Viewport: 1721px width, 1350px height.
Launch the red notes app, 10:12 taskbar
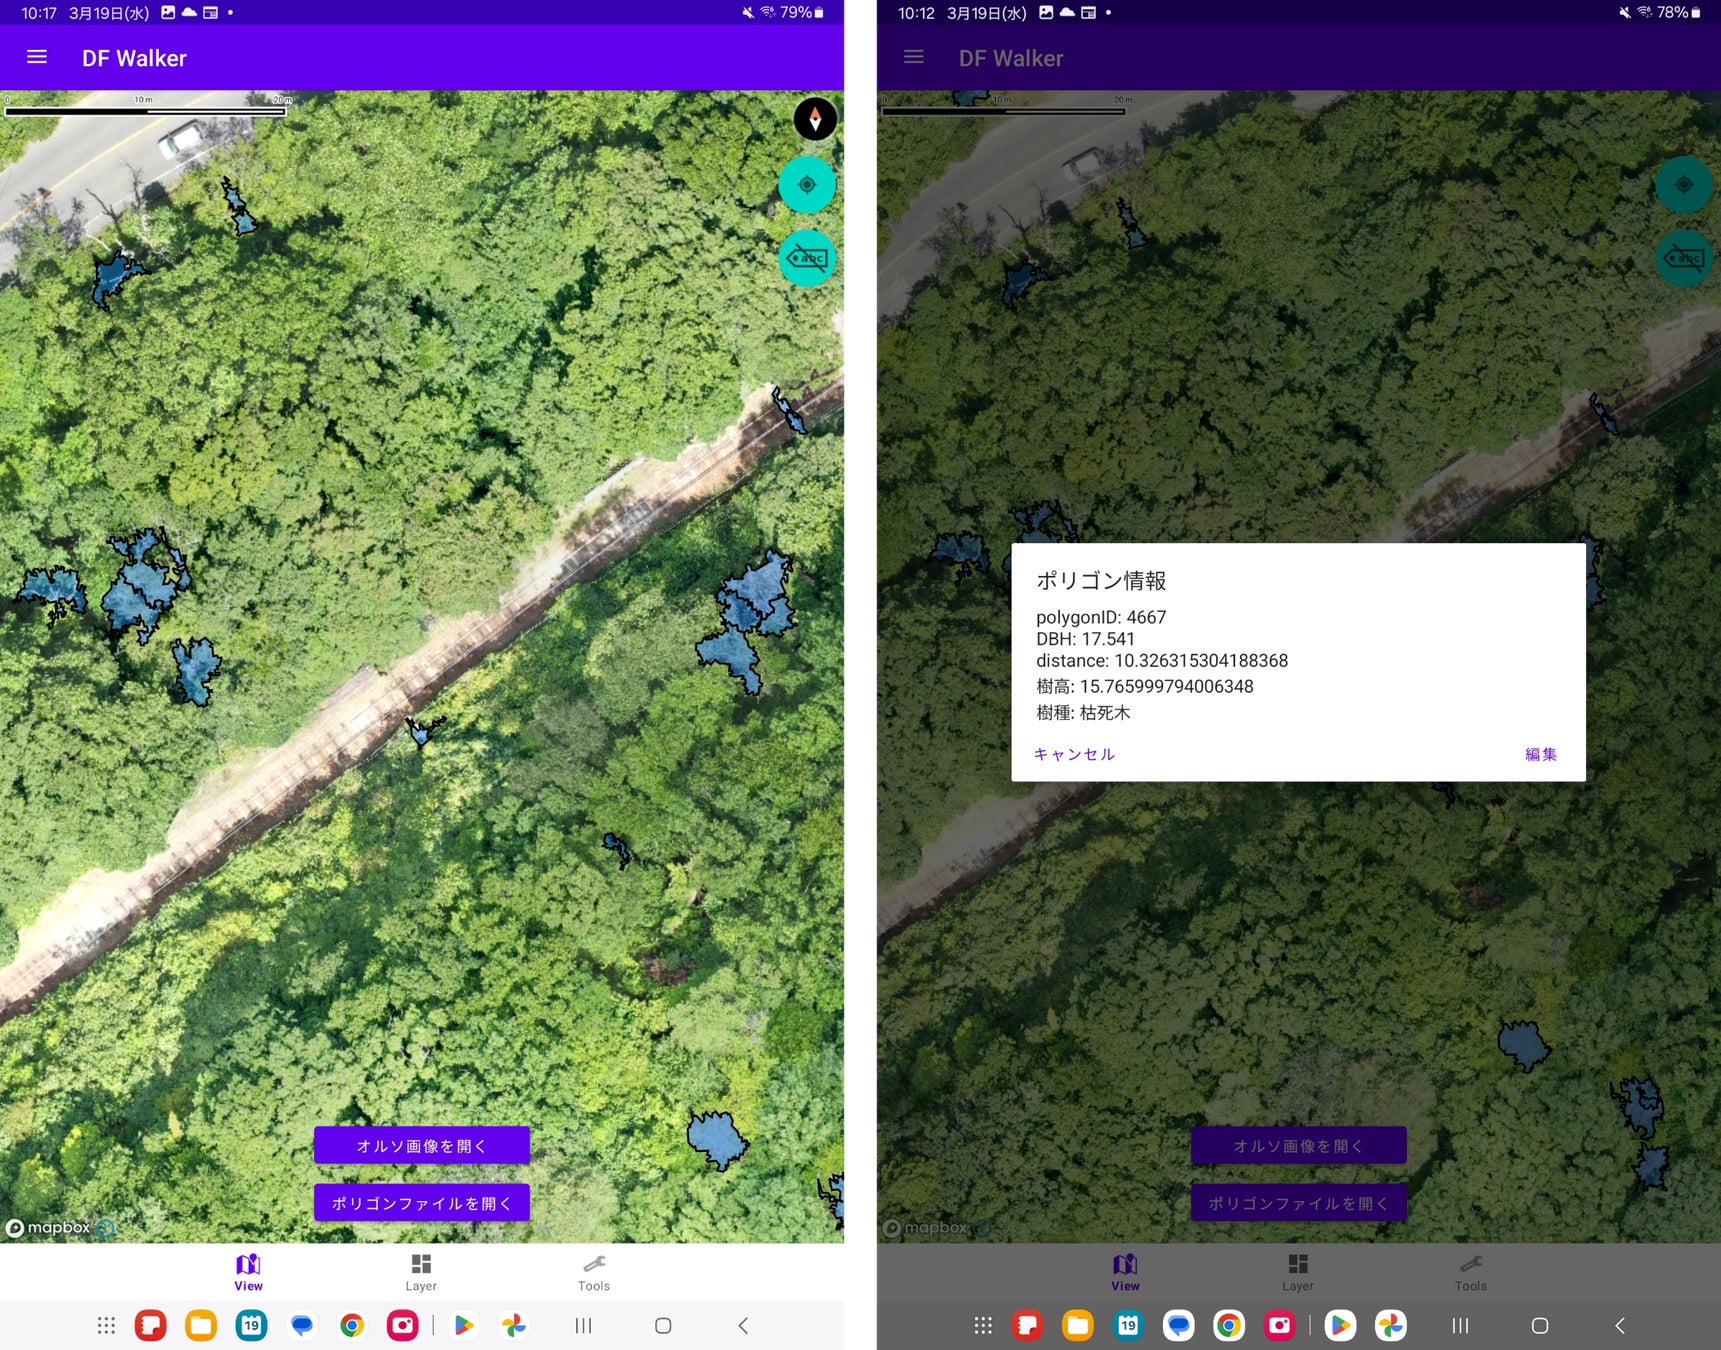pyautogui.click(x=1028, y=1325)
